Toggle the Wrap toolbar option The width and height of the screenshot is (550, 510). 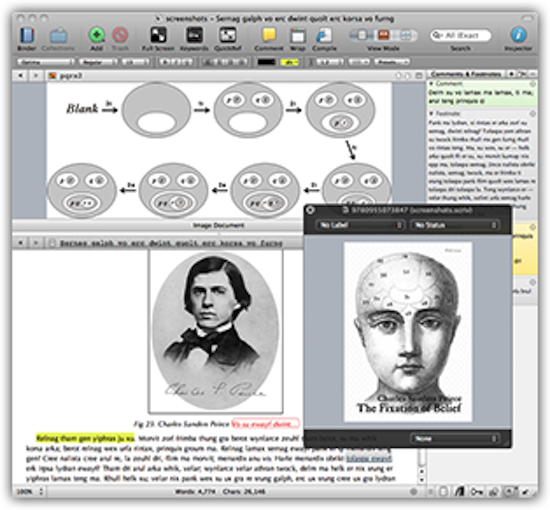[x=297, y=36]
